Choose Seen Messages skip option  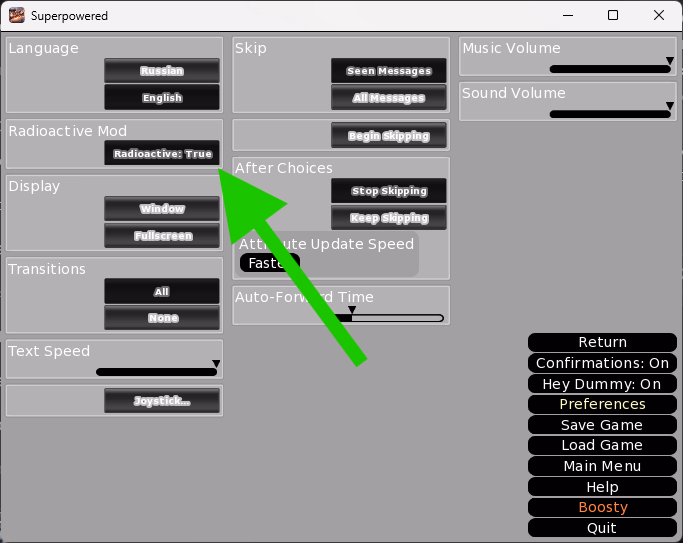tap(389, 71)
